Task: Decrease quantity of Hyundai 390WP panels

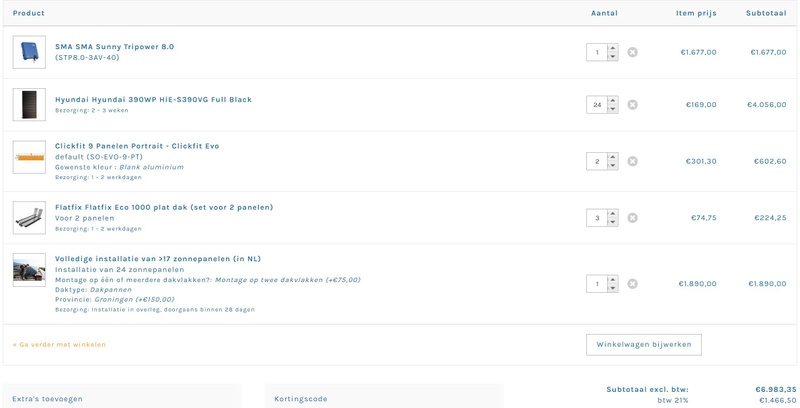Action: [612, 109]
